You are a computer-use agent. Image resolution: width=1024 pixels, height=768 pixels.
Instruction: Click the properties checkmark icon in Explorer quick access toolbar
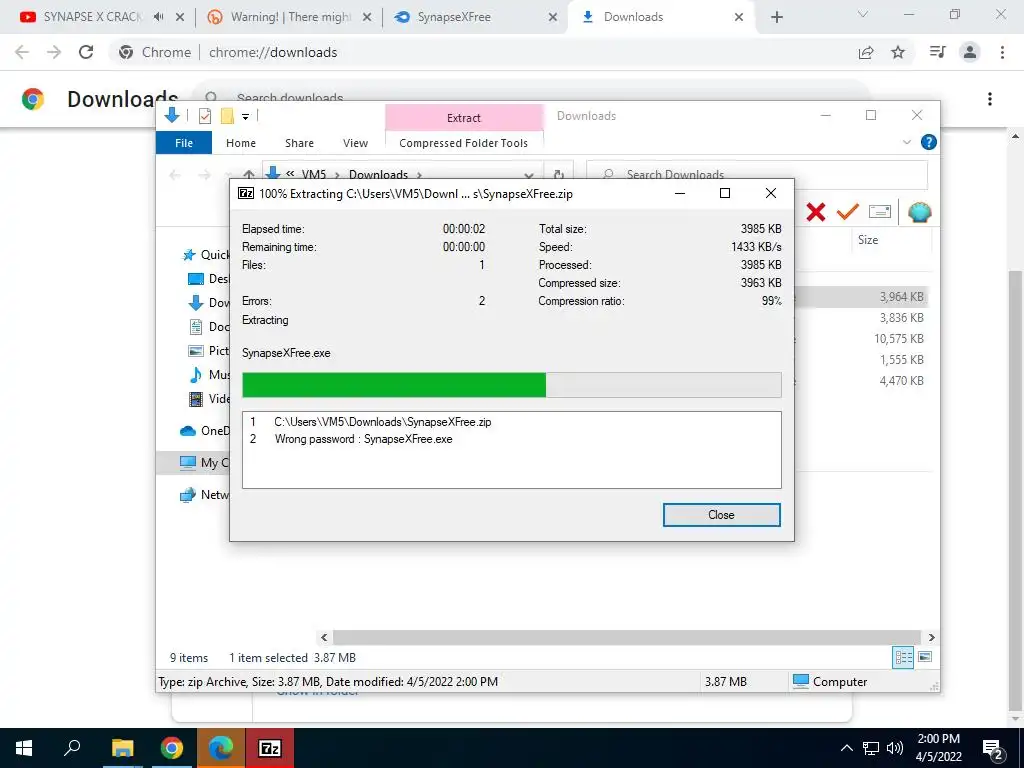point(205,116)
